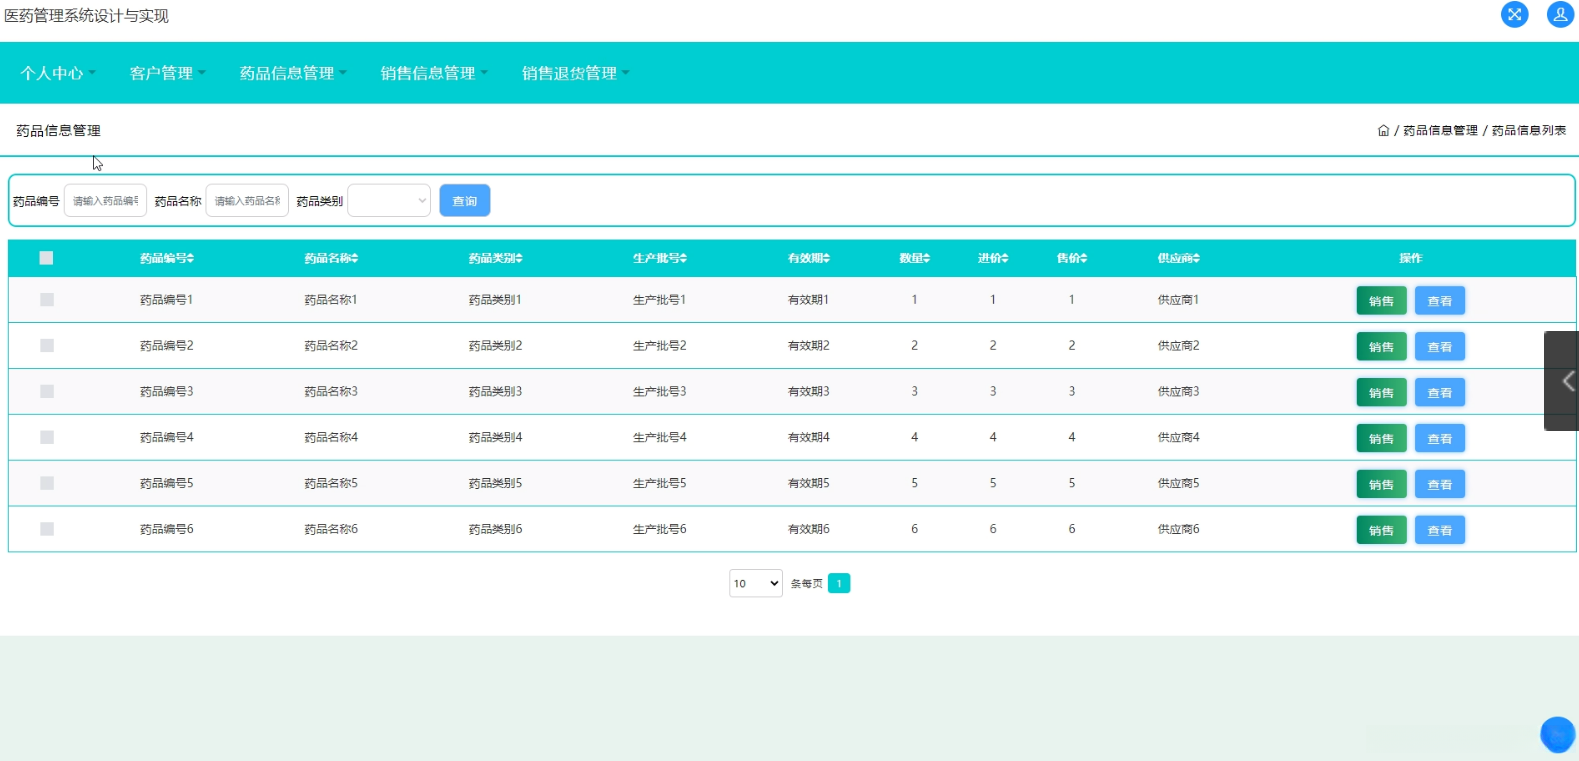The height and width of the screenshot is (761, 1579).
Task: Click 销售 button for 药品编号6
Action: (x=1382, y=531)
